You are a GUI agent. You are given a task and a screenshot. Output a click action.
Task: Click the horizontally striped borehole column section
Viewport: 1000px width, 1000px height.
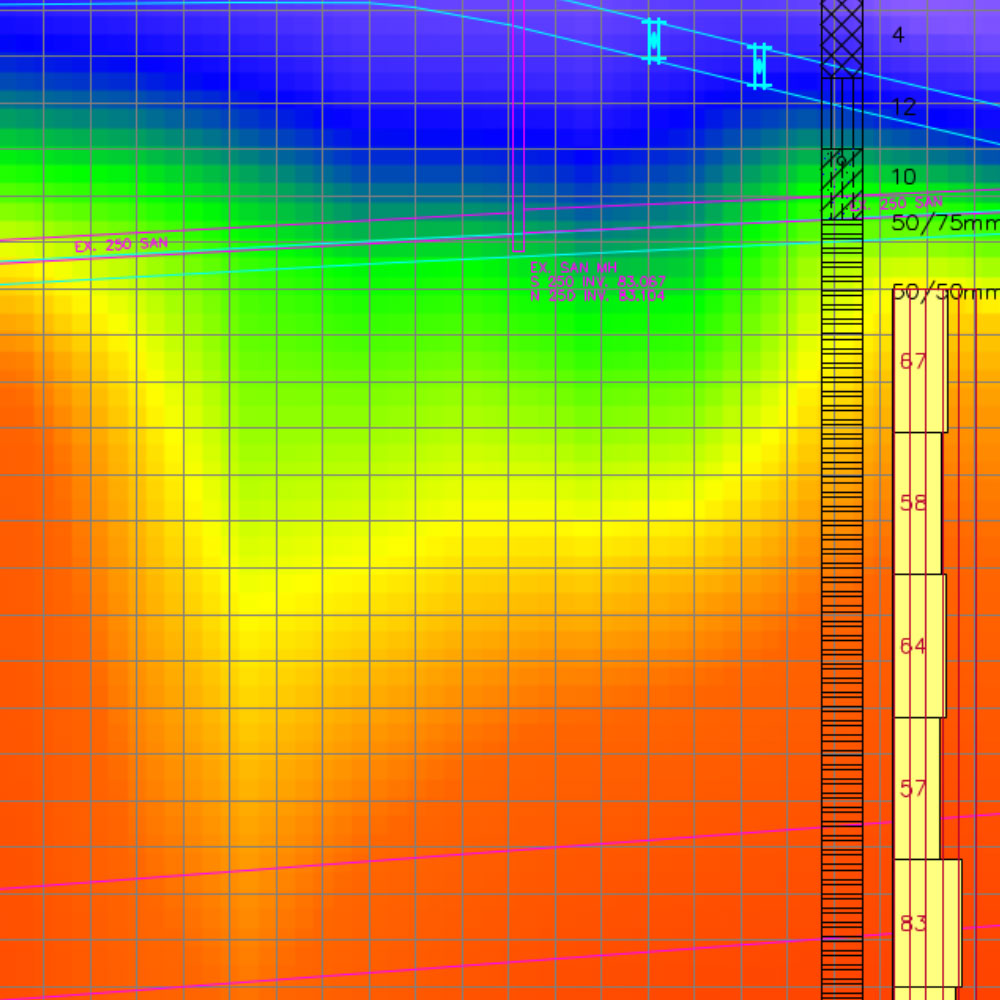pos(842,600)
